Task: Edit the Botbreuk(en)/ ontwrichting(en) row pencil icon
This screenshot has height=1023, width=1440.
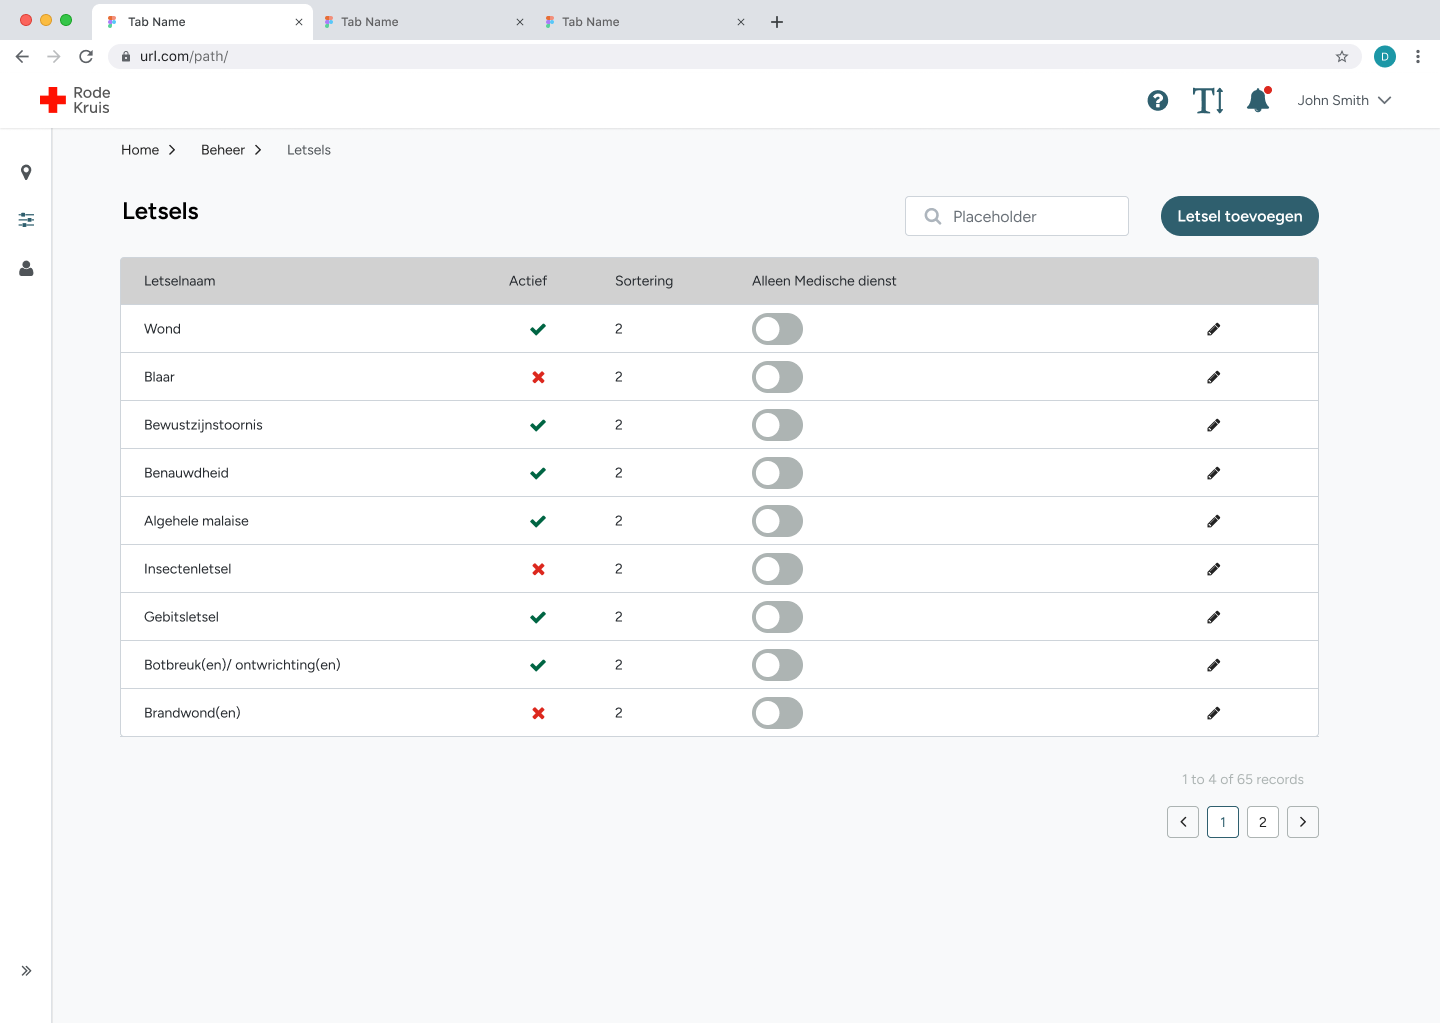Action: click(1213, 665)
